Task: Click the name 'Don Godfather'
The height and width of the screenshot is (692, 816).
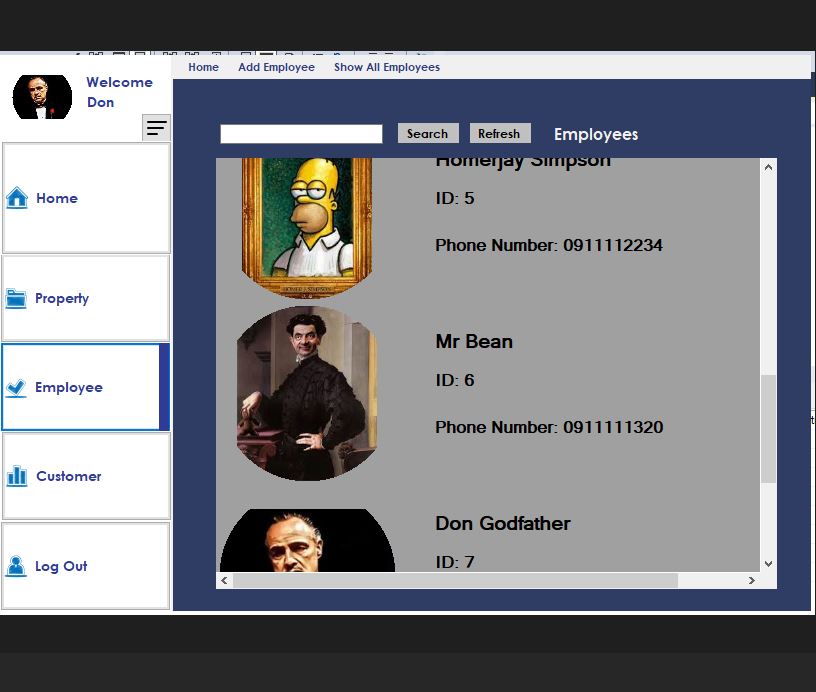Action: [x=503, y=523]
